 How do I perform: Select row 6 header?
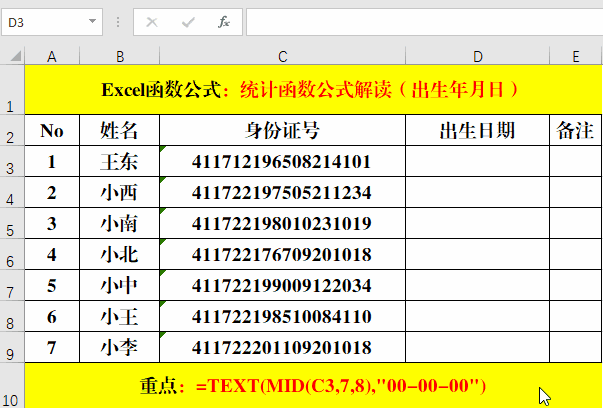tap(12, 254)
